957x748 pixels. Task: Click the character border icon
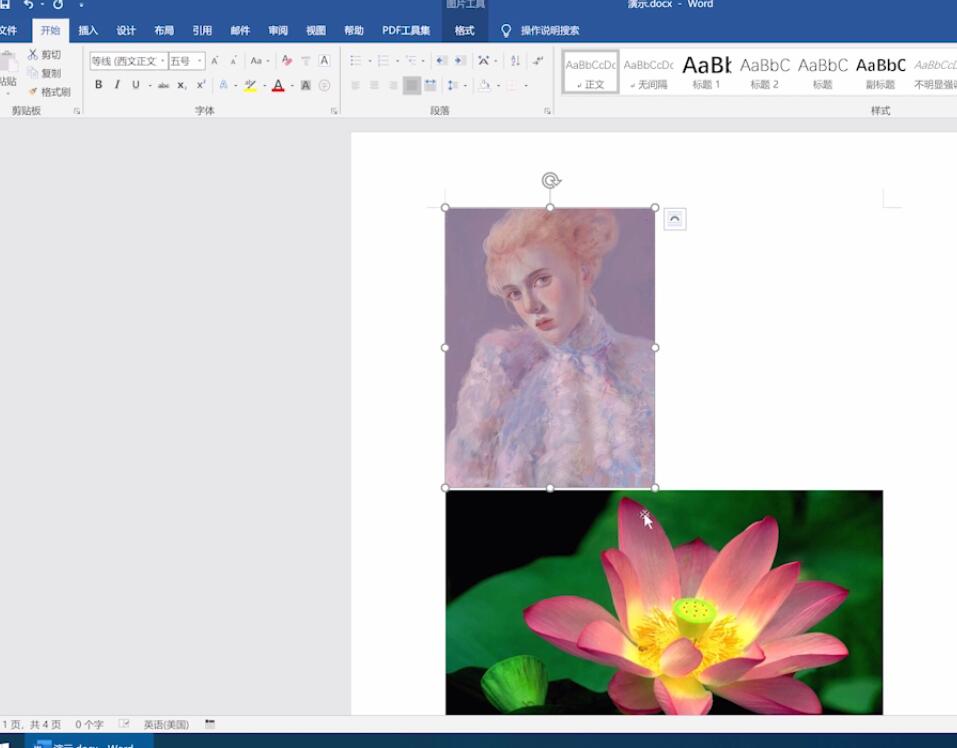324,61
